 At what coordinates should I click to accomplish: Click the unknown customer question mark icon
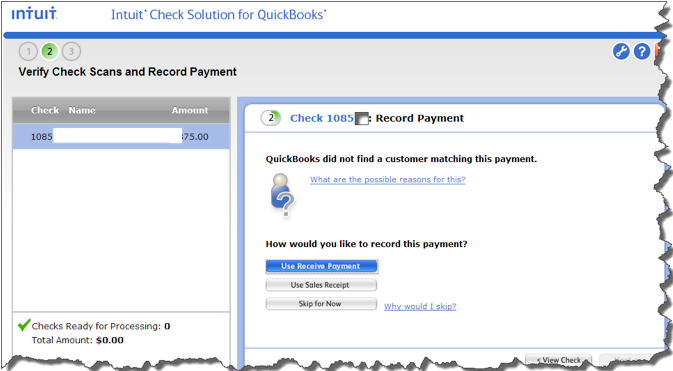click(282, 196)
